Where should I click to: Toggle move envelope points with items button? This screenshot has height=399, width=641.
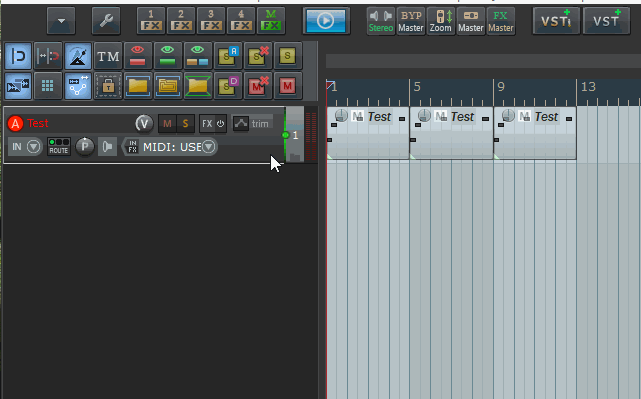point(78,86)
